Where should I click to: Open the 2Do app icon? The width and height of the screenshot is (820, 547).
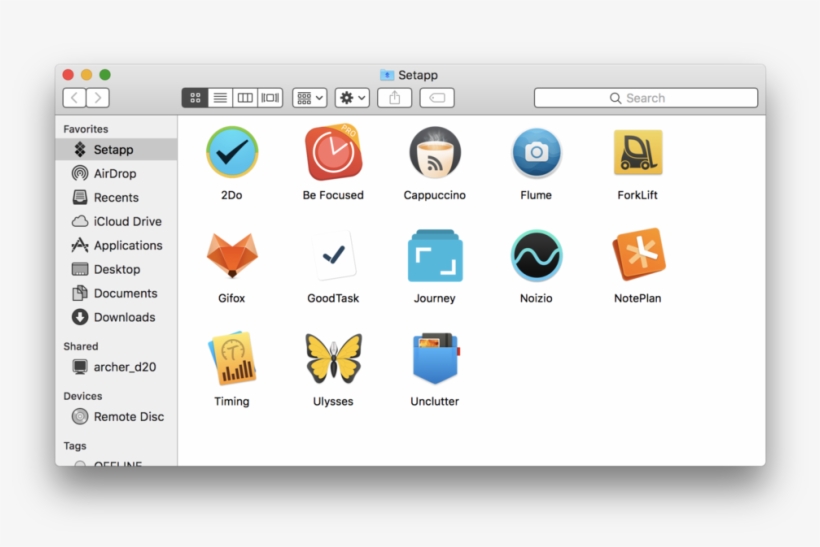pyautogui.click(x=232, y=152)
